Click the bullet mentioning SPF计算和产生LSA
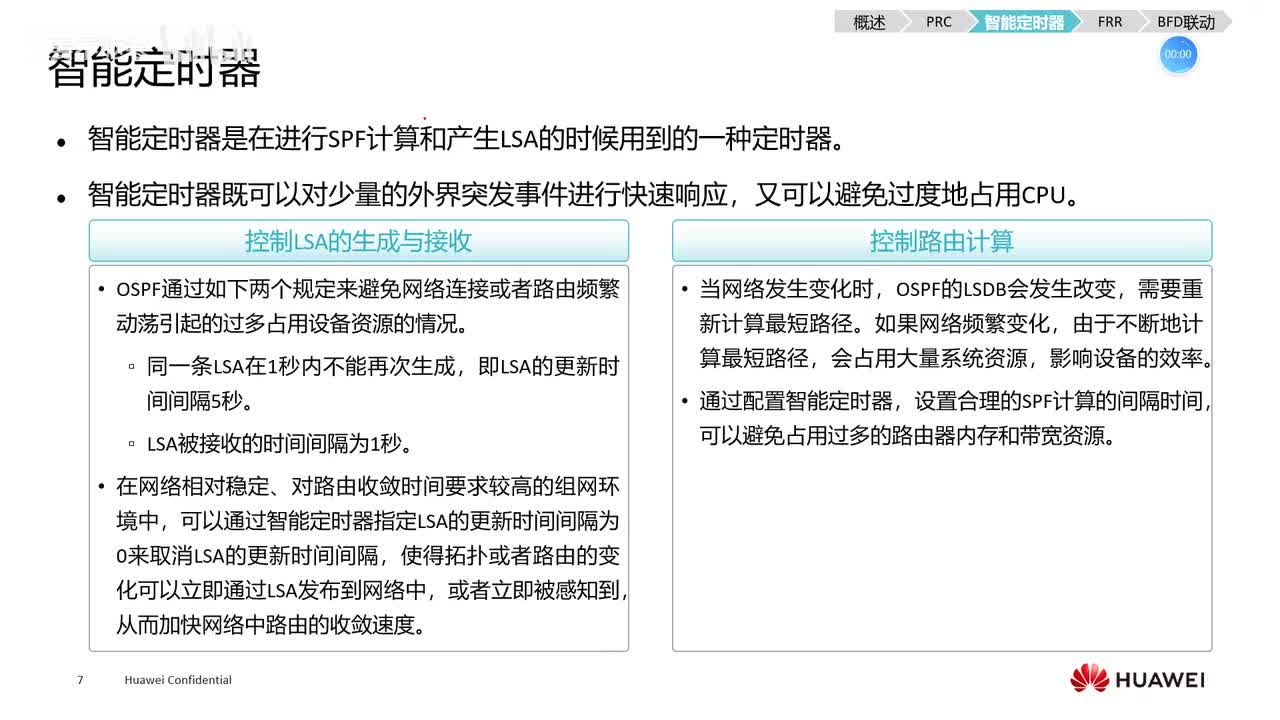Viewport: 1280px width, 720px height. pyautogui.click(x=466, y=139)
